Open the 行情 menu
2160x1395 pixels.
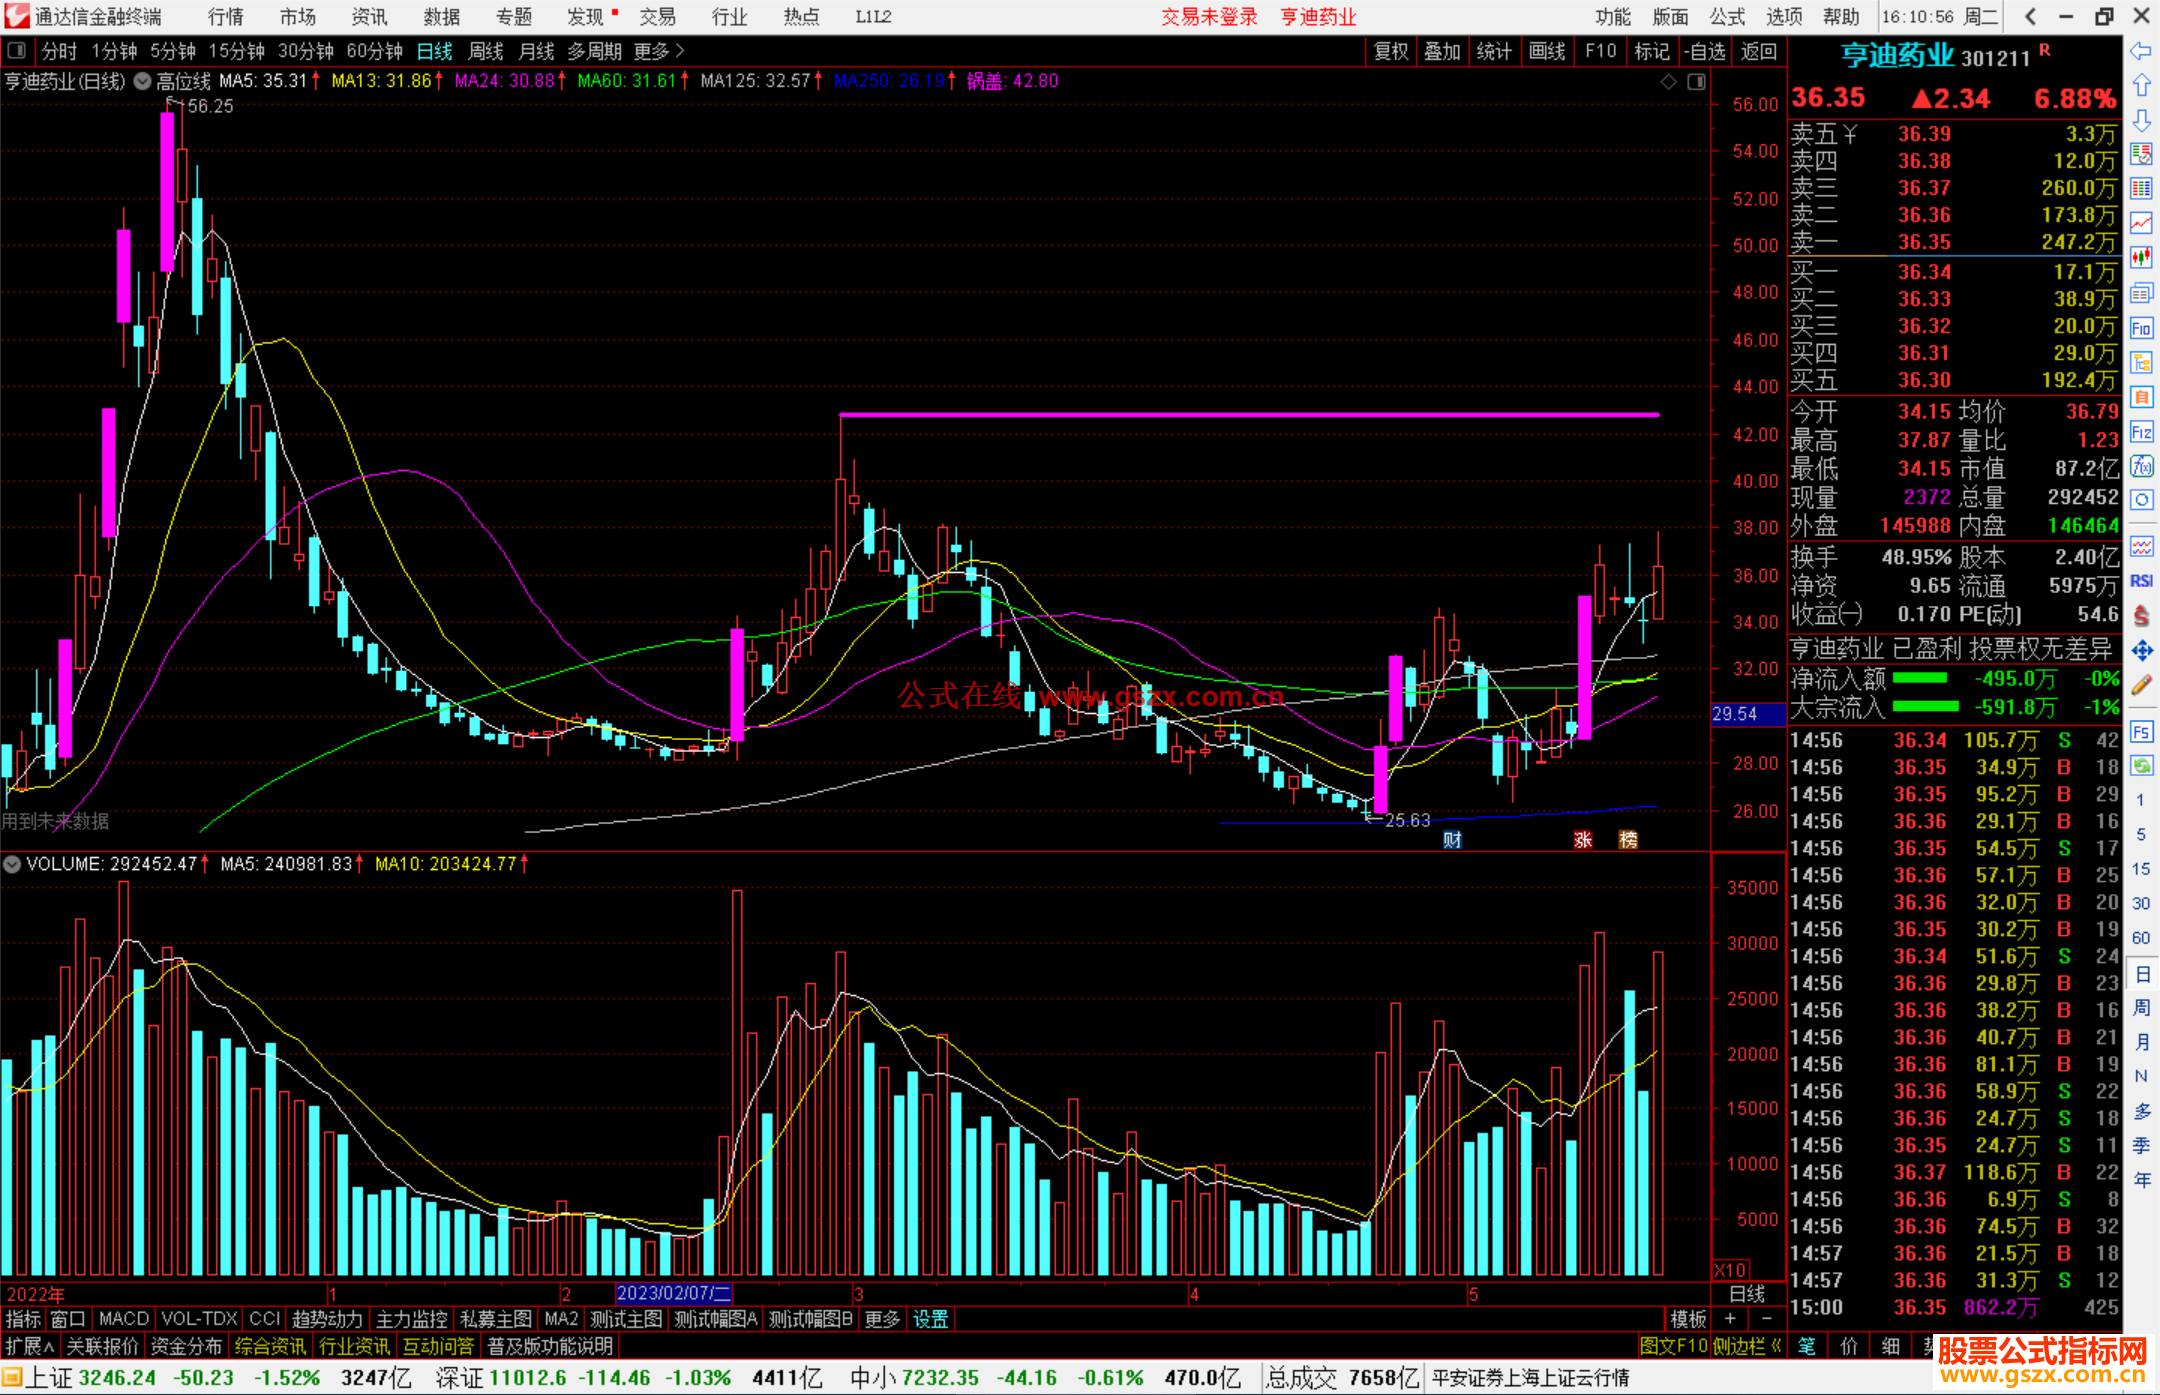tap(225, 16)
